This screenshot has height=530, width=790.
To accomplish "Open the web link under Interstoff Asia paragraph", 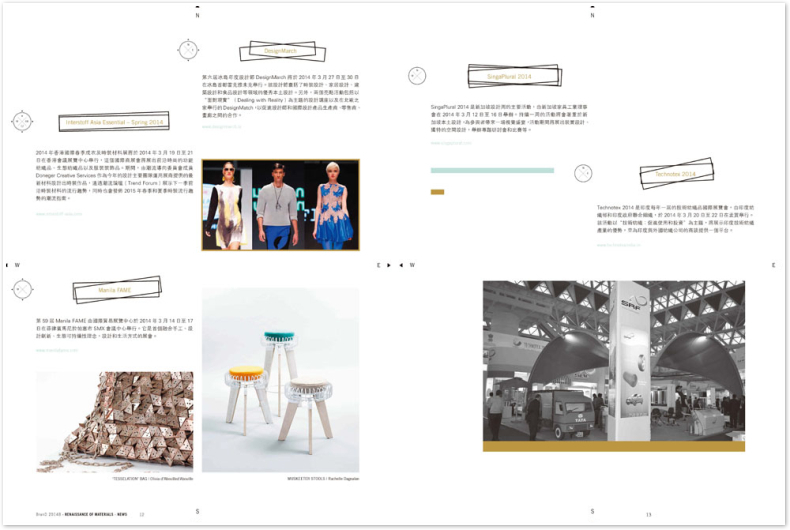I will 58,214.
